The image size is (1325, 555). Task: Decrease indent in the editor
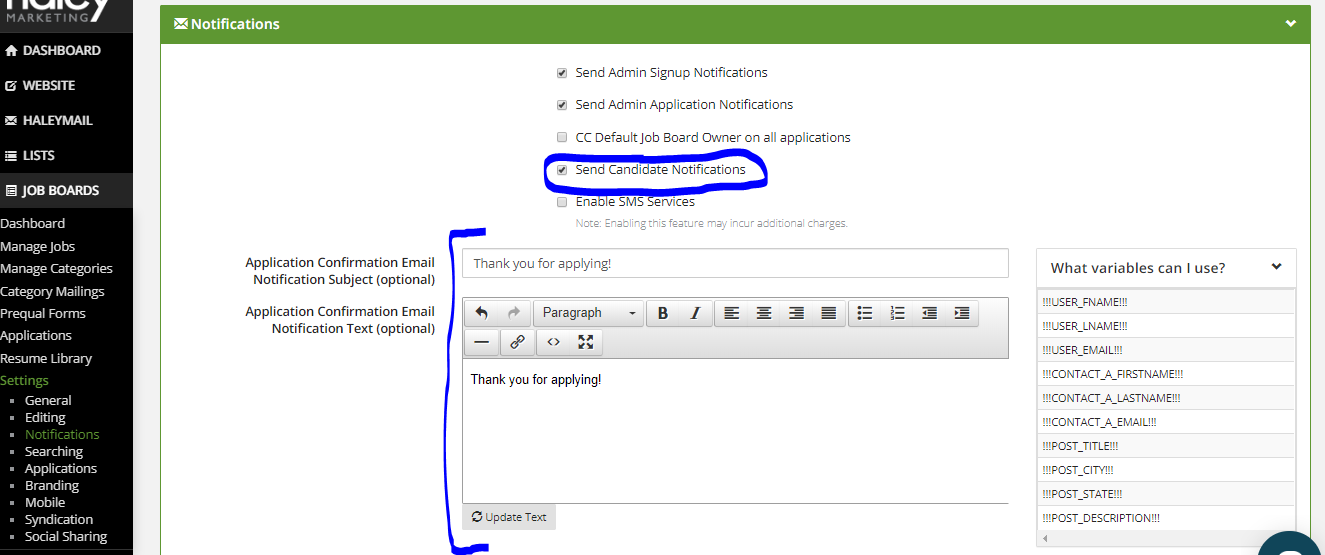point(929,313)
